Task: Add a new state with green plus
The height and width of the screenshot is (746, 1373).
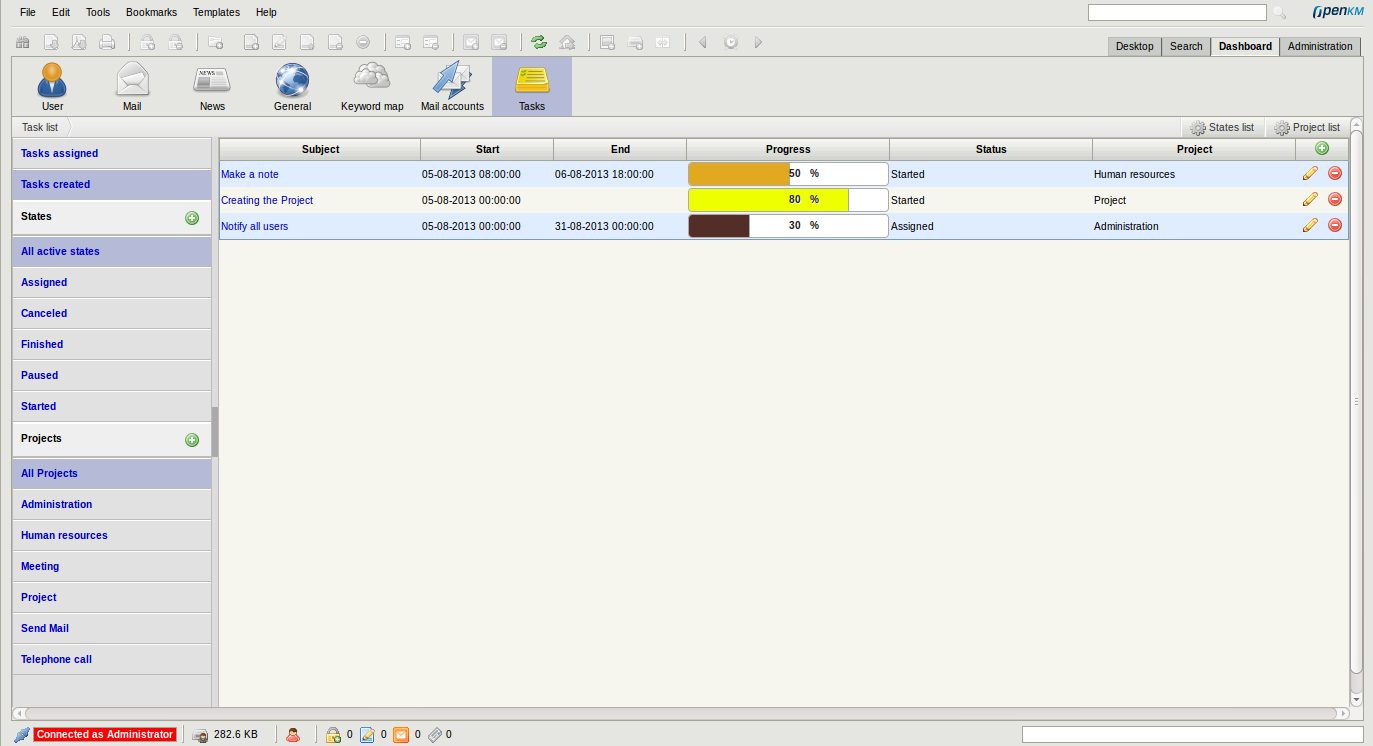Action: pos(192,217)
